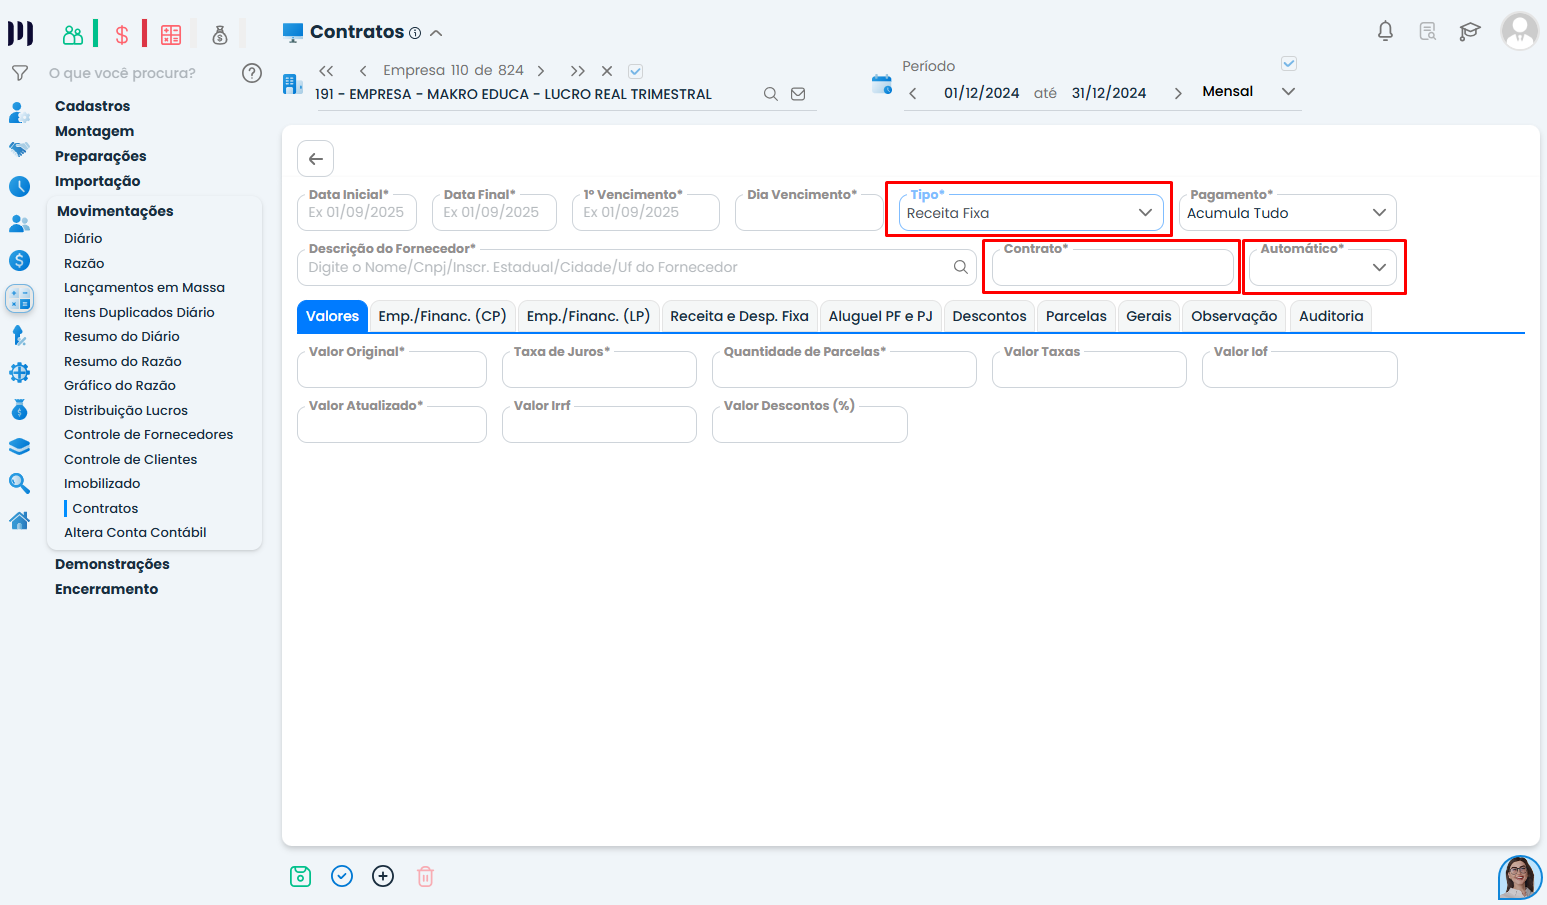The height and width of the screenshot is (905, 1547).
Task: Toggle the Período checkbox
Action: click(1289, 64)
